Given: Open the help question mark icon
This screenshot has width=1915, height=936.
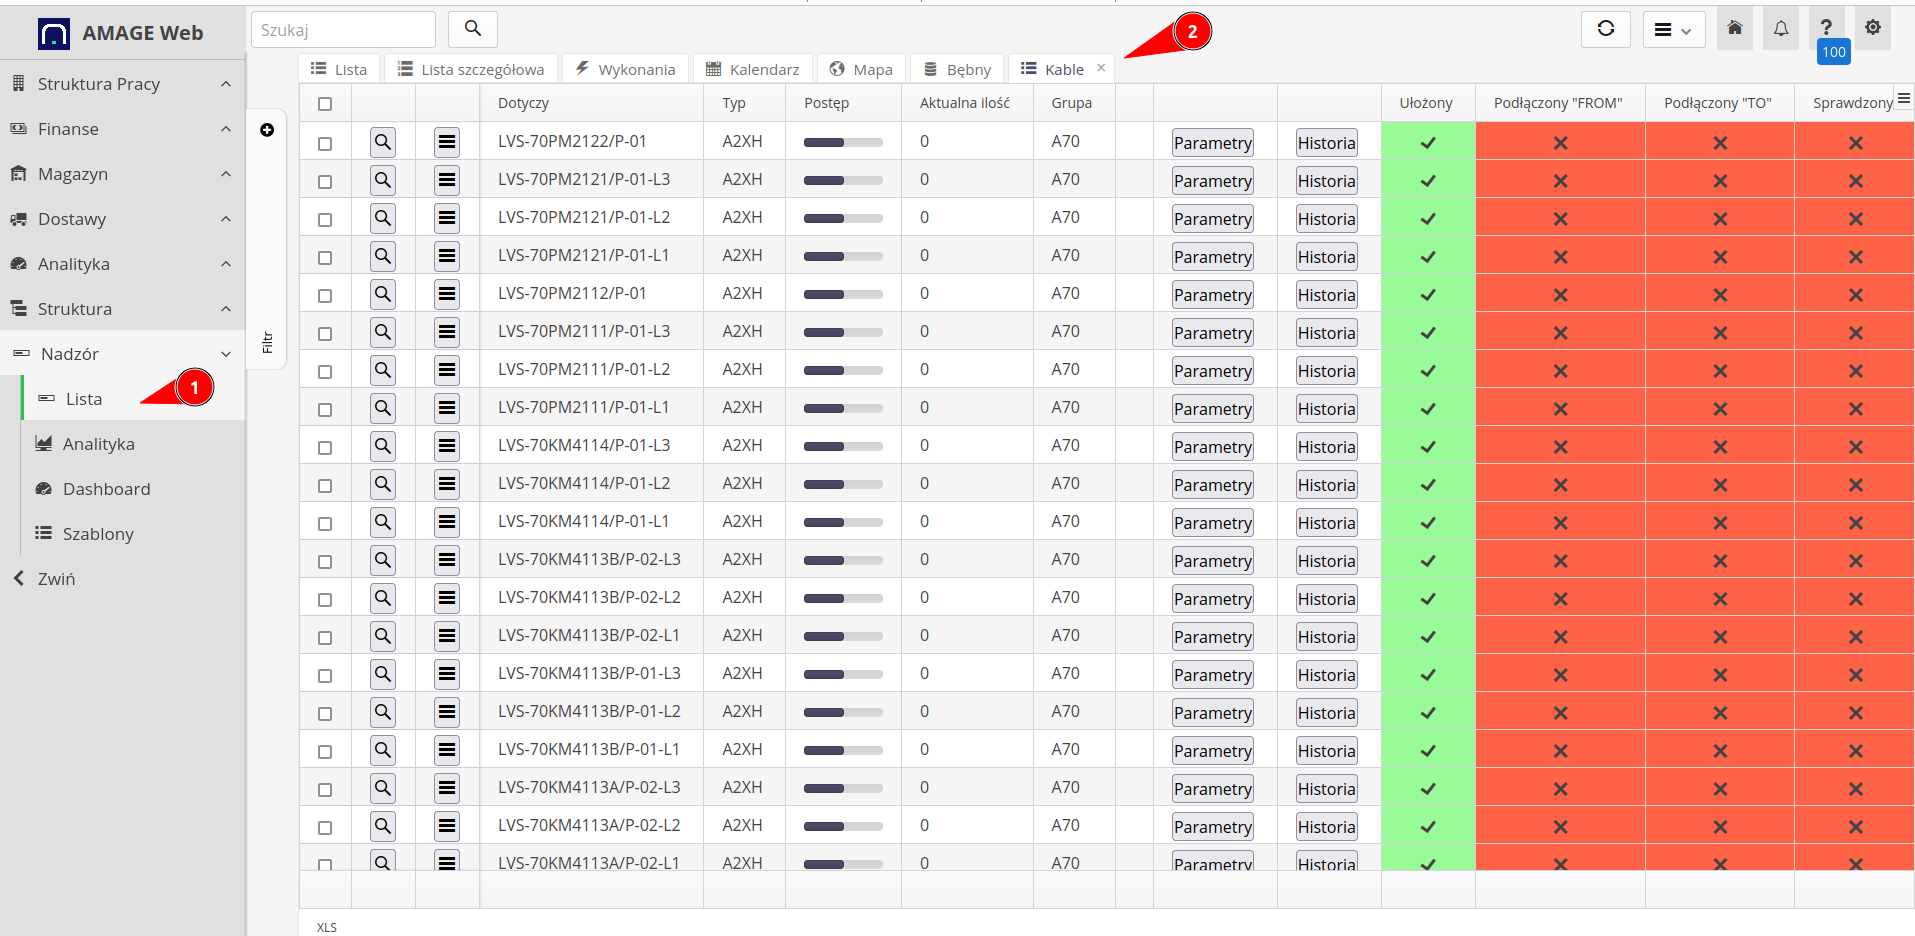Looking at the screenshot, I should [x=1826, y=24].
